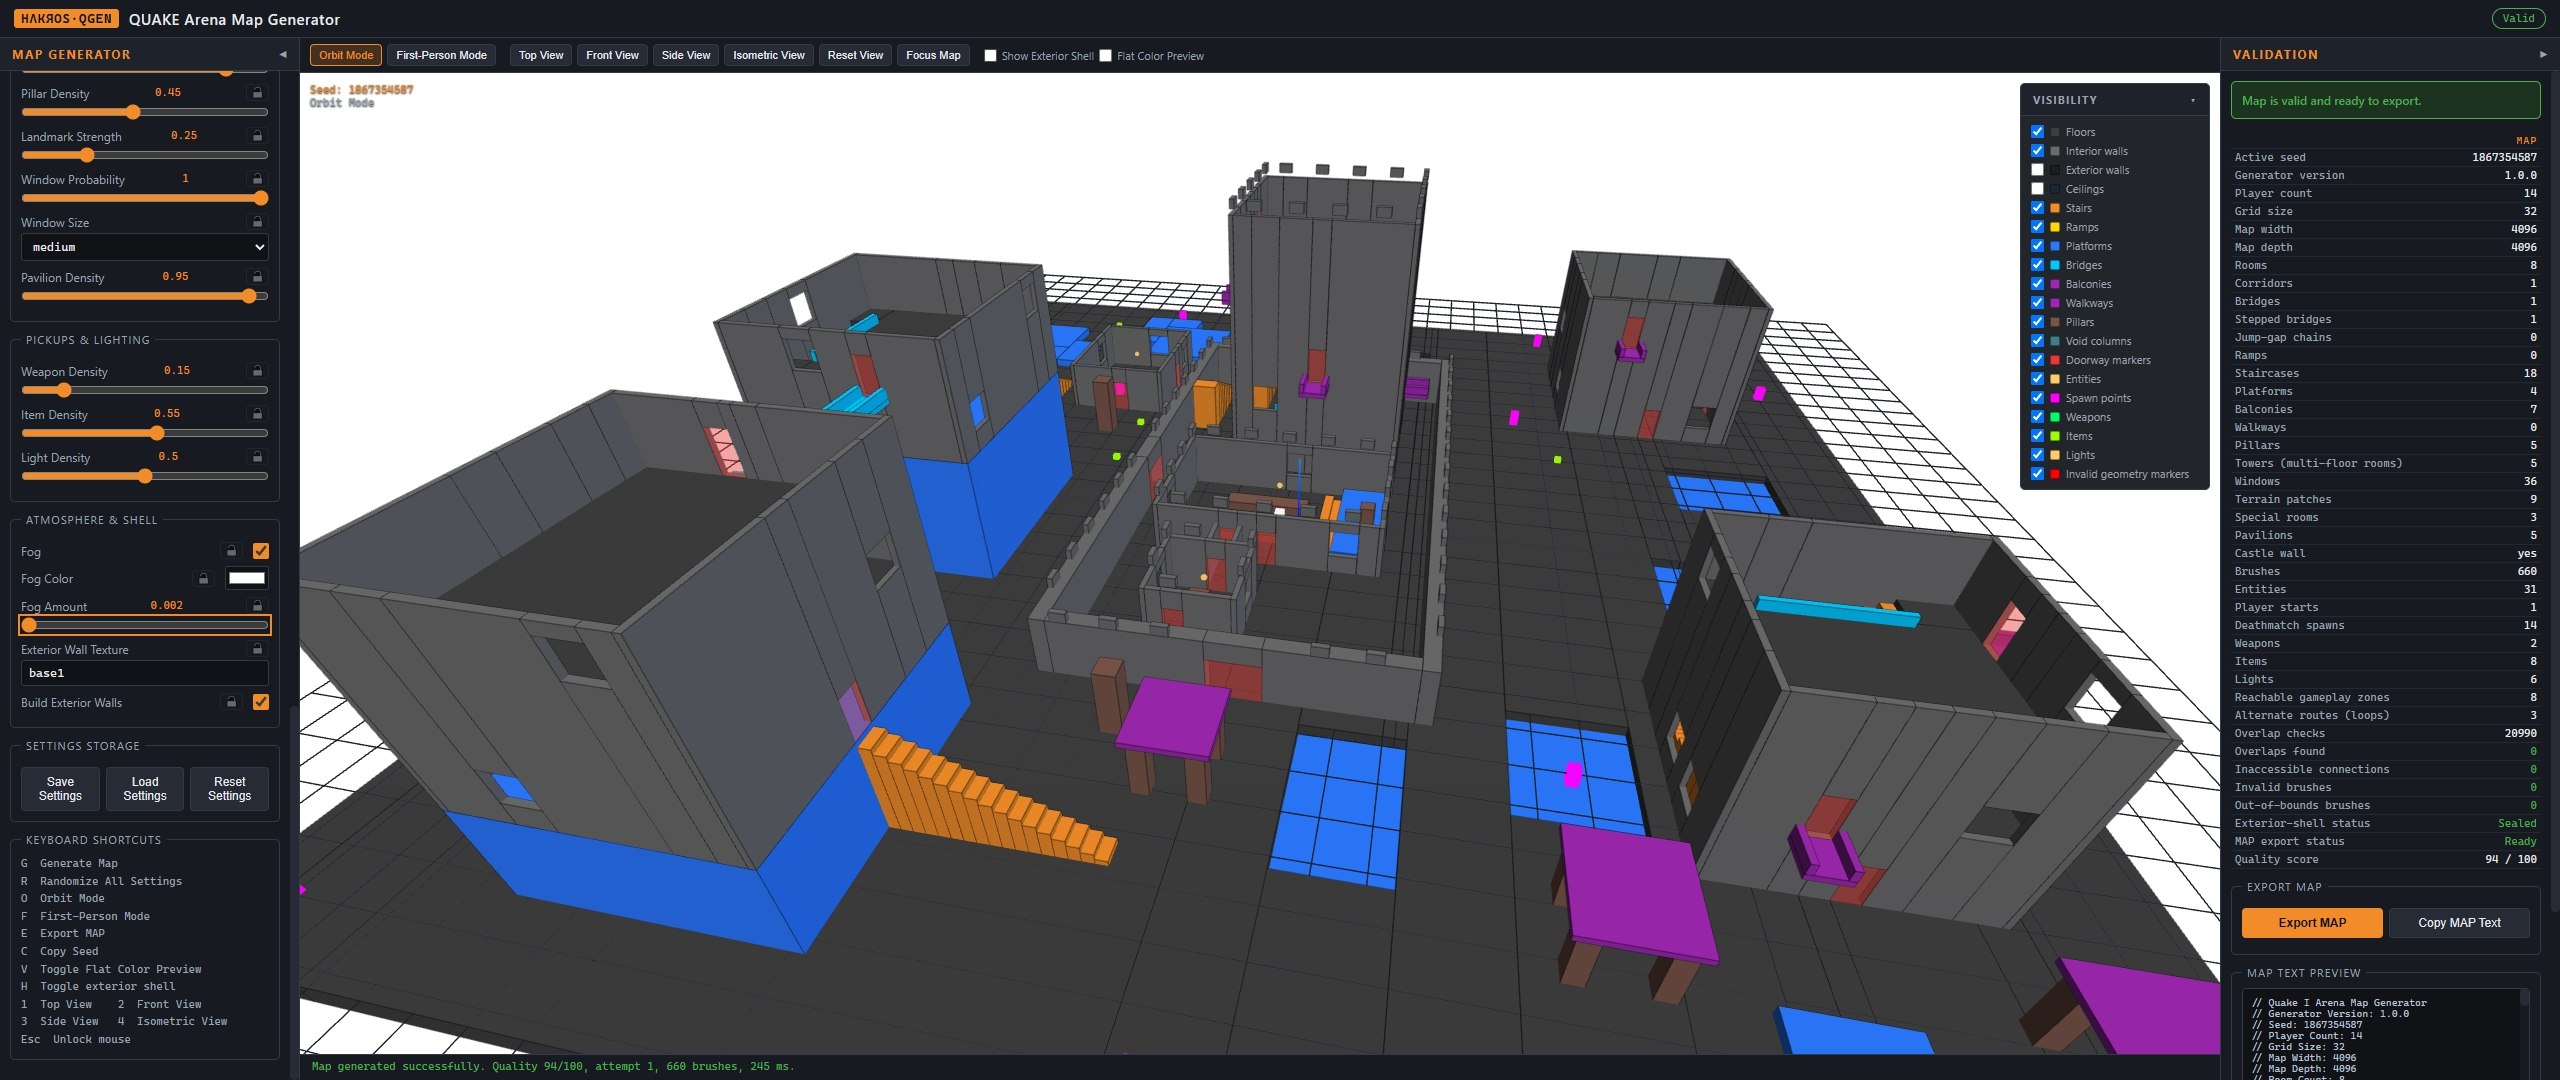This screenshot has width=2560, height=1080.
Task: Turn off the Fog checkbox
Action: [x=261, y=551]
